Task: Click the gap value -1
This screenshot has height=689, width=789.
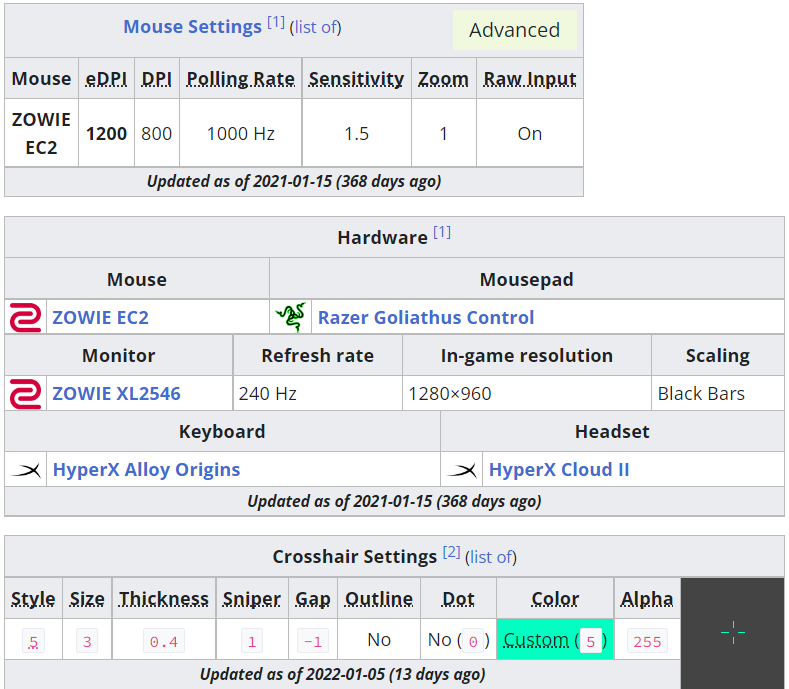Action: click(x=312, y=641)
